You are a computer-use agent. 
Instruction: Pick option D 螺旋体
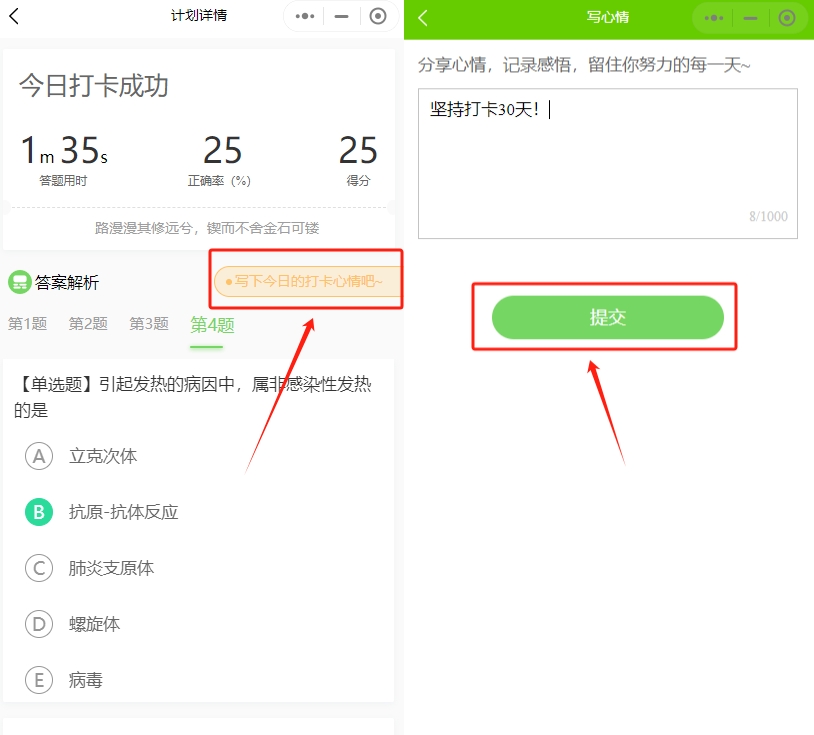tap(39, 624)
